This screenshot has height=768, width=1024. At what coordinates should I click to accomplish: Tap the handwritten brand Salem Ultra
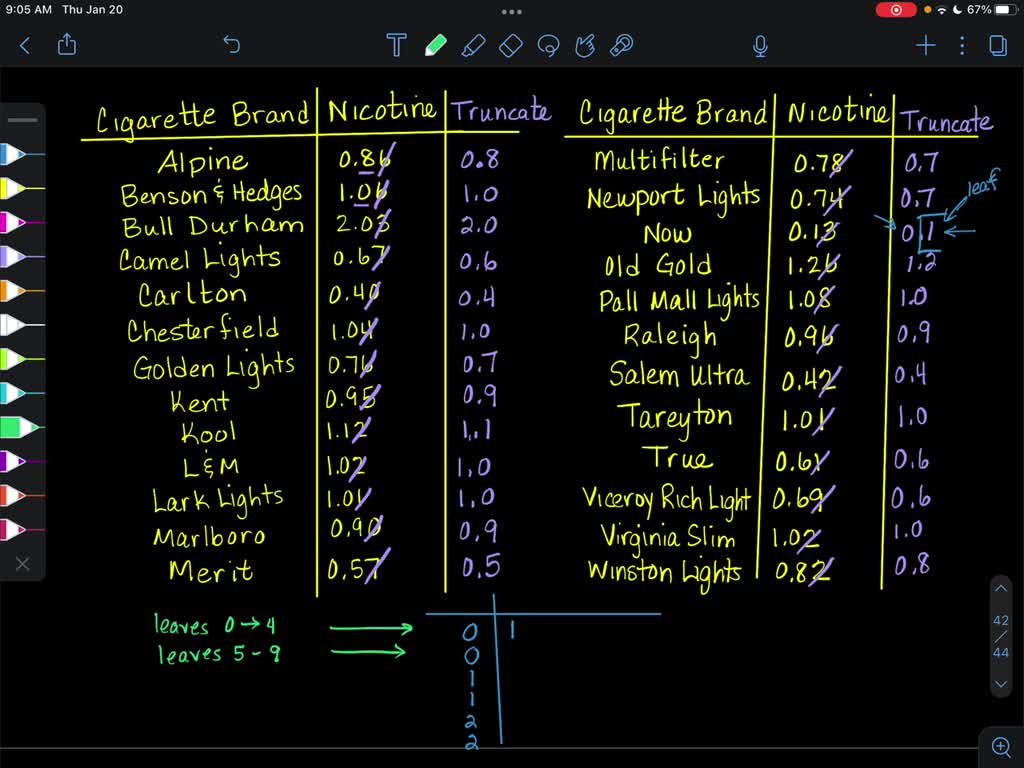679,376
